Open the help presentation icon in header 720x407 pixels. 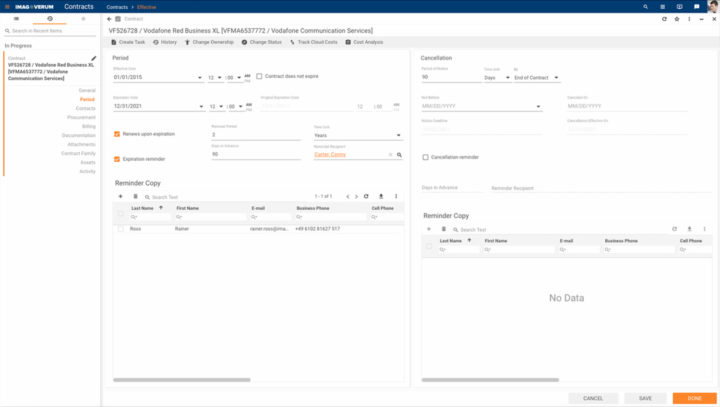coord(680,7)
